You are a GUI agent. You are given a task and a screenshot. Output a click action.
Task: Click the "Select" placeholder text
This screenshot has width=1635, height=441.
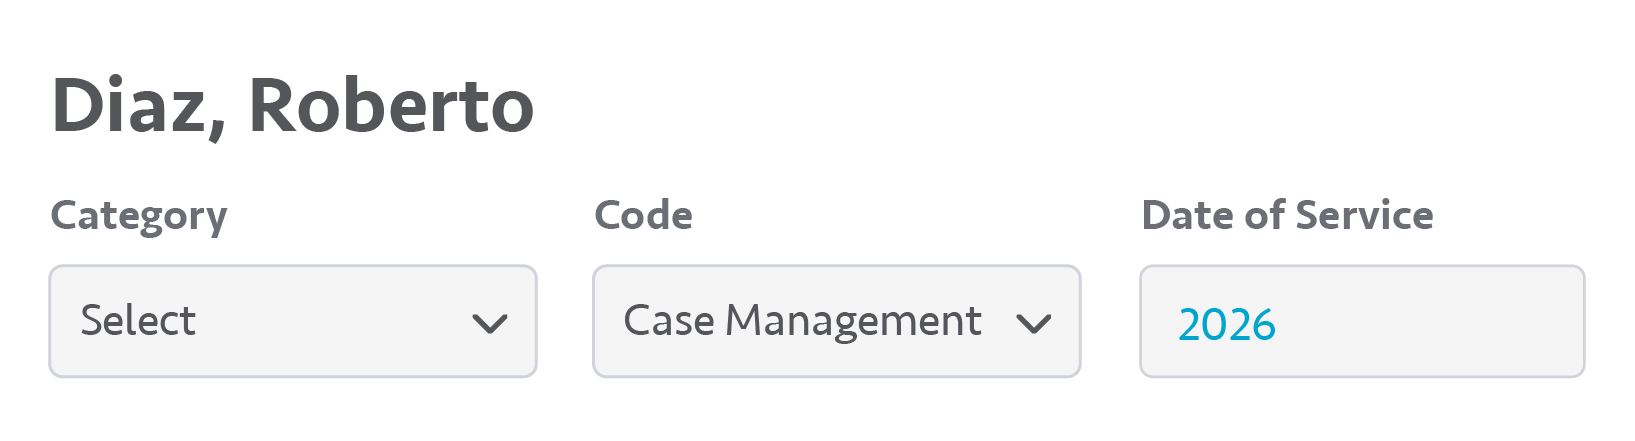tap(138, 321)
